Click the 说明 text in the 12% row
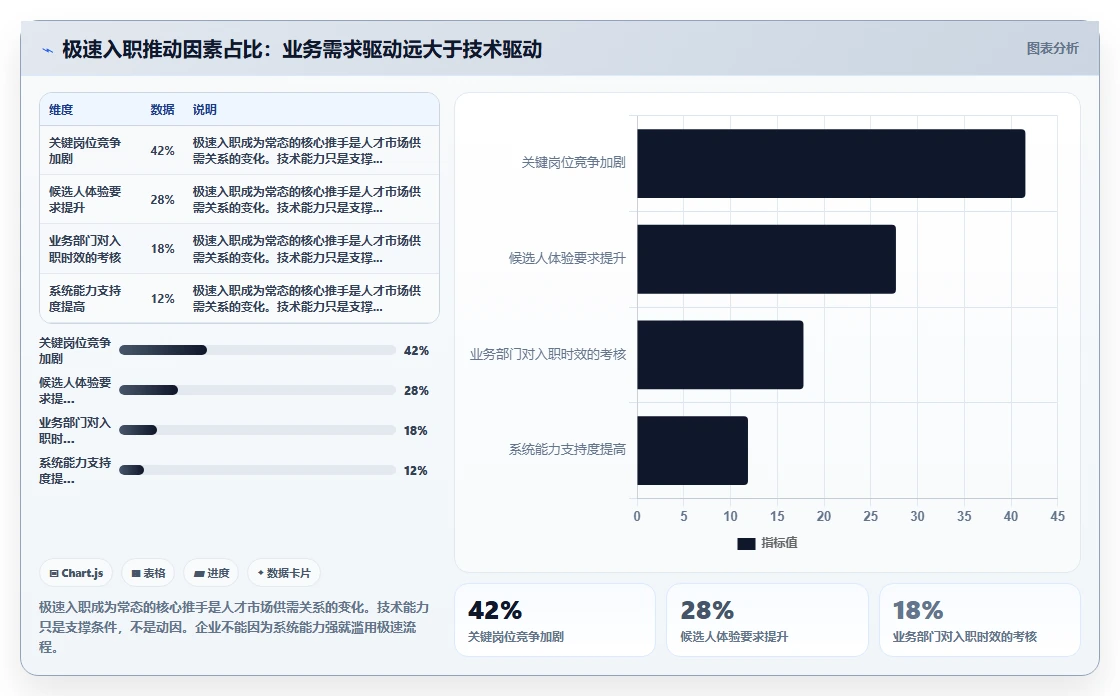 307,299
